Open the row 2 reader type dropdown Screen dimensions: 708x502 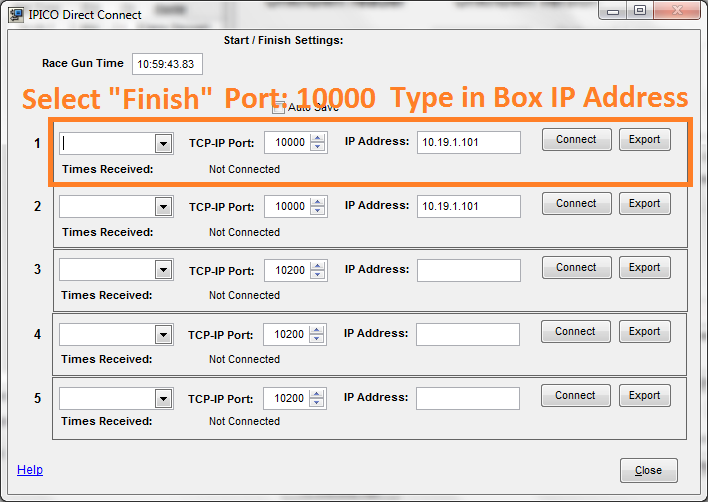[163, 207]
